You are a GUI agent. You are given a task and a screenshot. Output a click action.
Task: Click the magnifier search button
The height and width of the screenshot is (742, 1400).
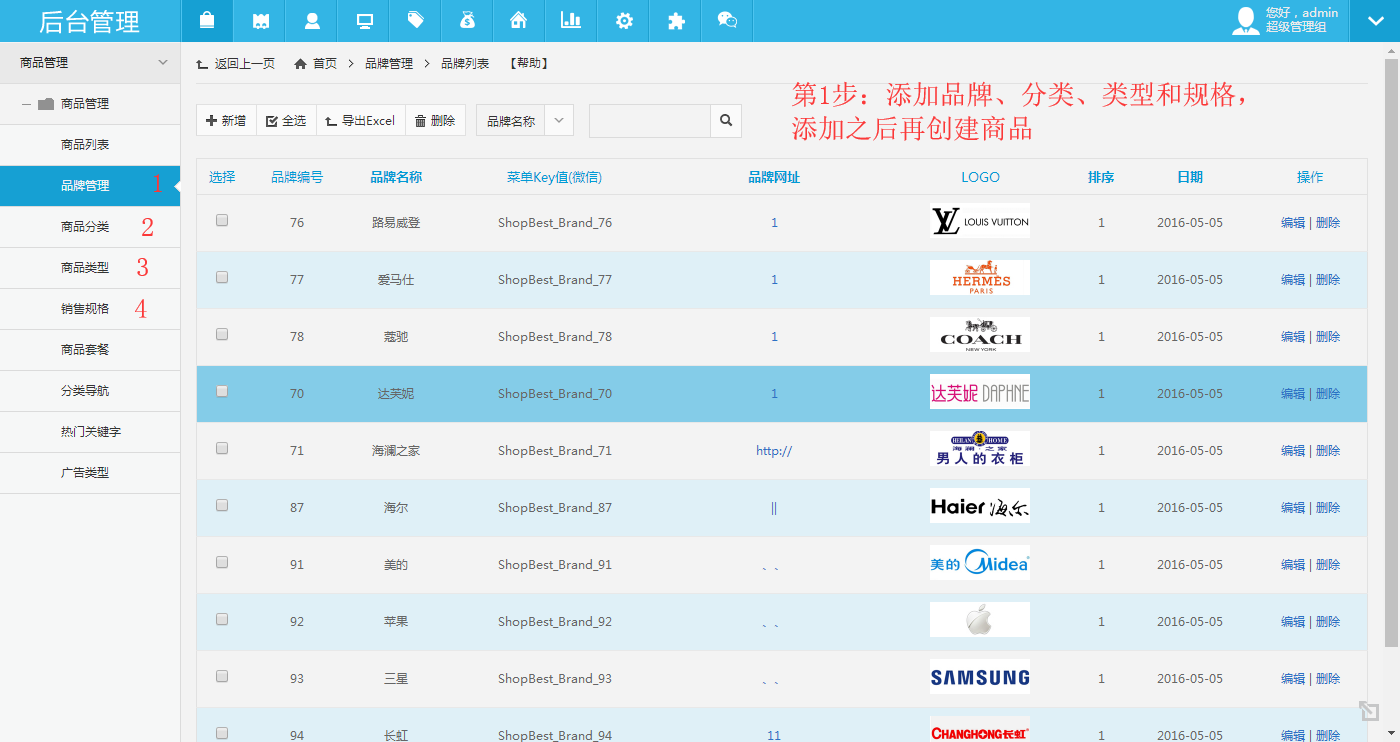pos(726,120)
